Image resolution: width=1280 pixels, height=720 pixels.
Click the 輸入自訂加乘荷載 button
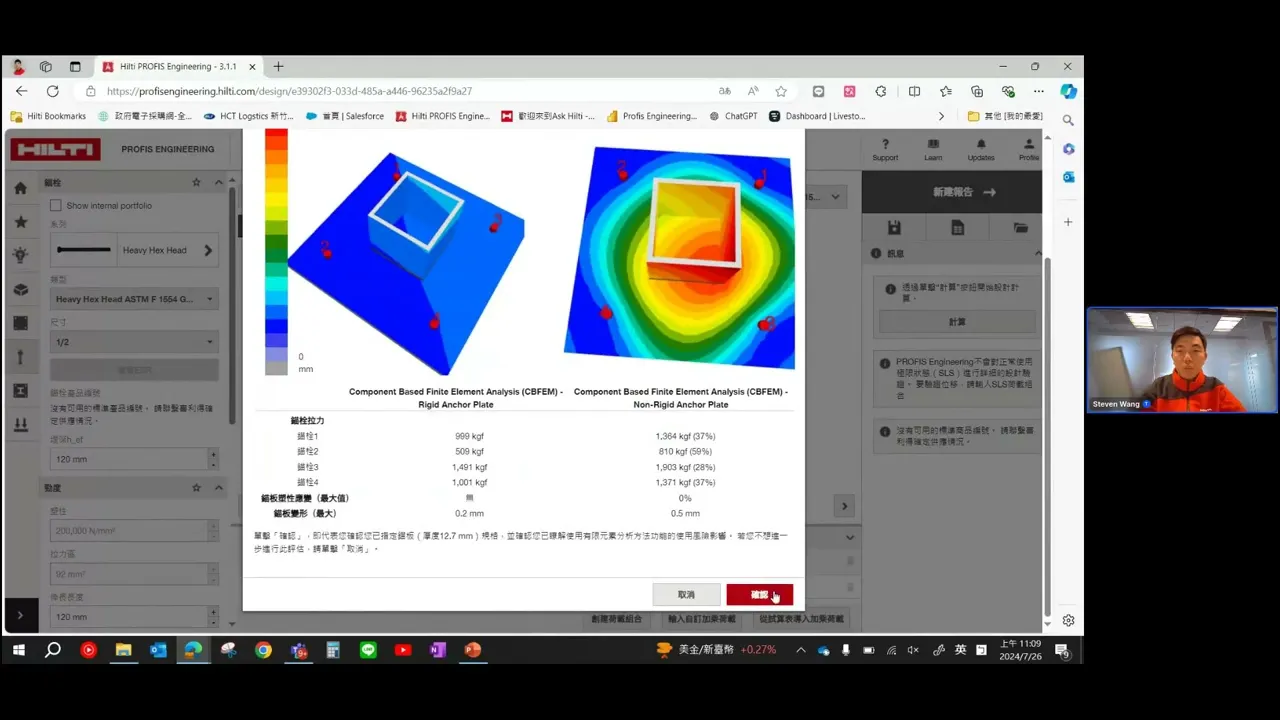click(x=701, y=619)
